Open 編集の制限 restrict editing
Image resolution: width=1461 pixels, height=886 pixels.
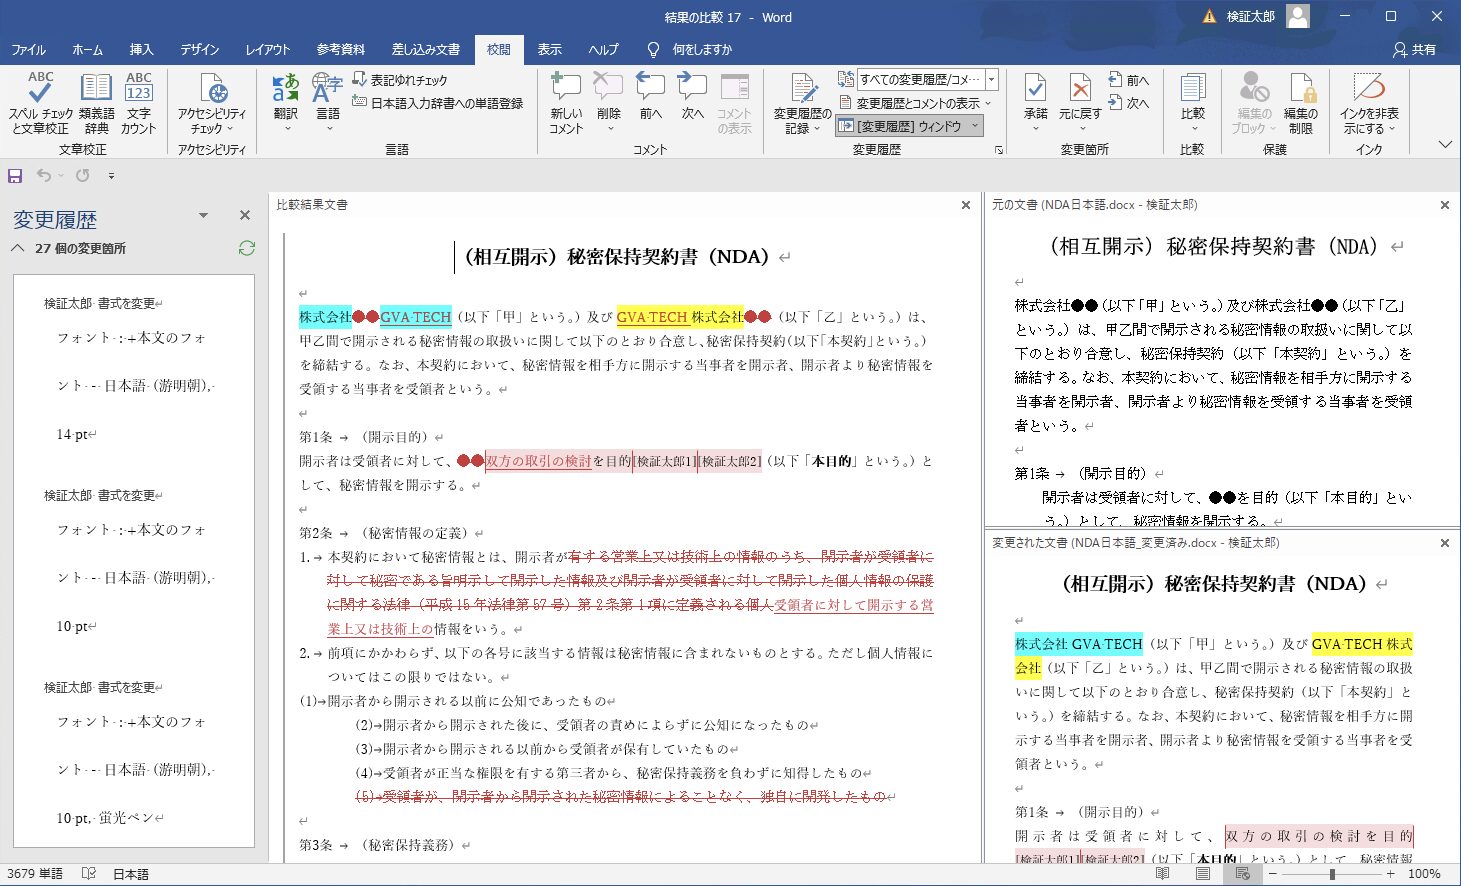point(1301,103)
